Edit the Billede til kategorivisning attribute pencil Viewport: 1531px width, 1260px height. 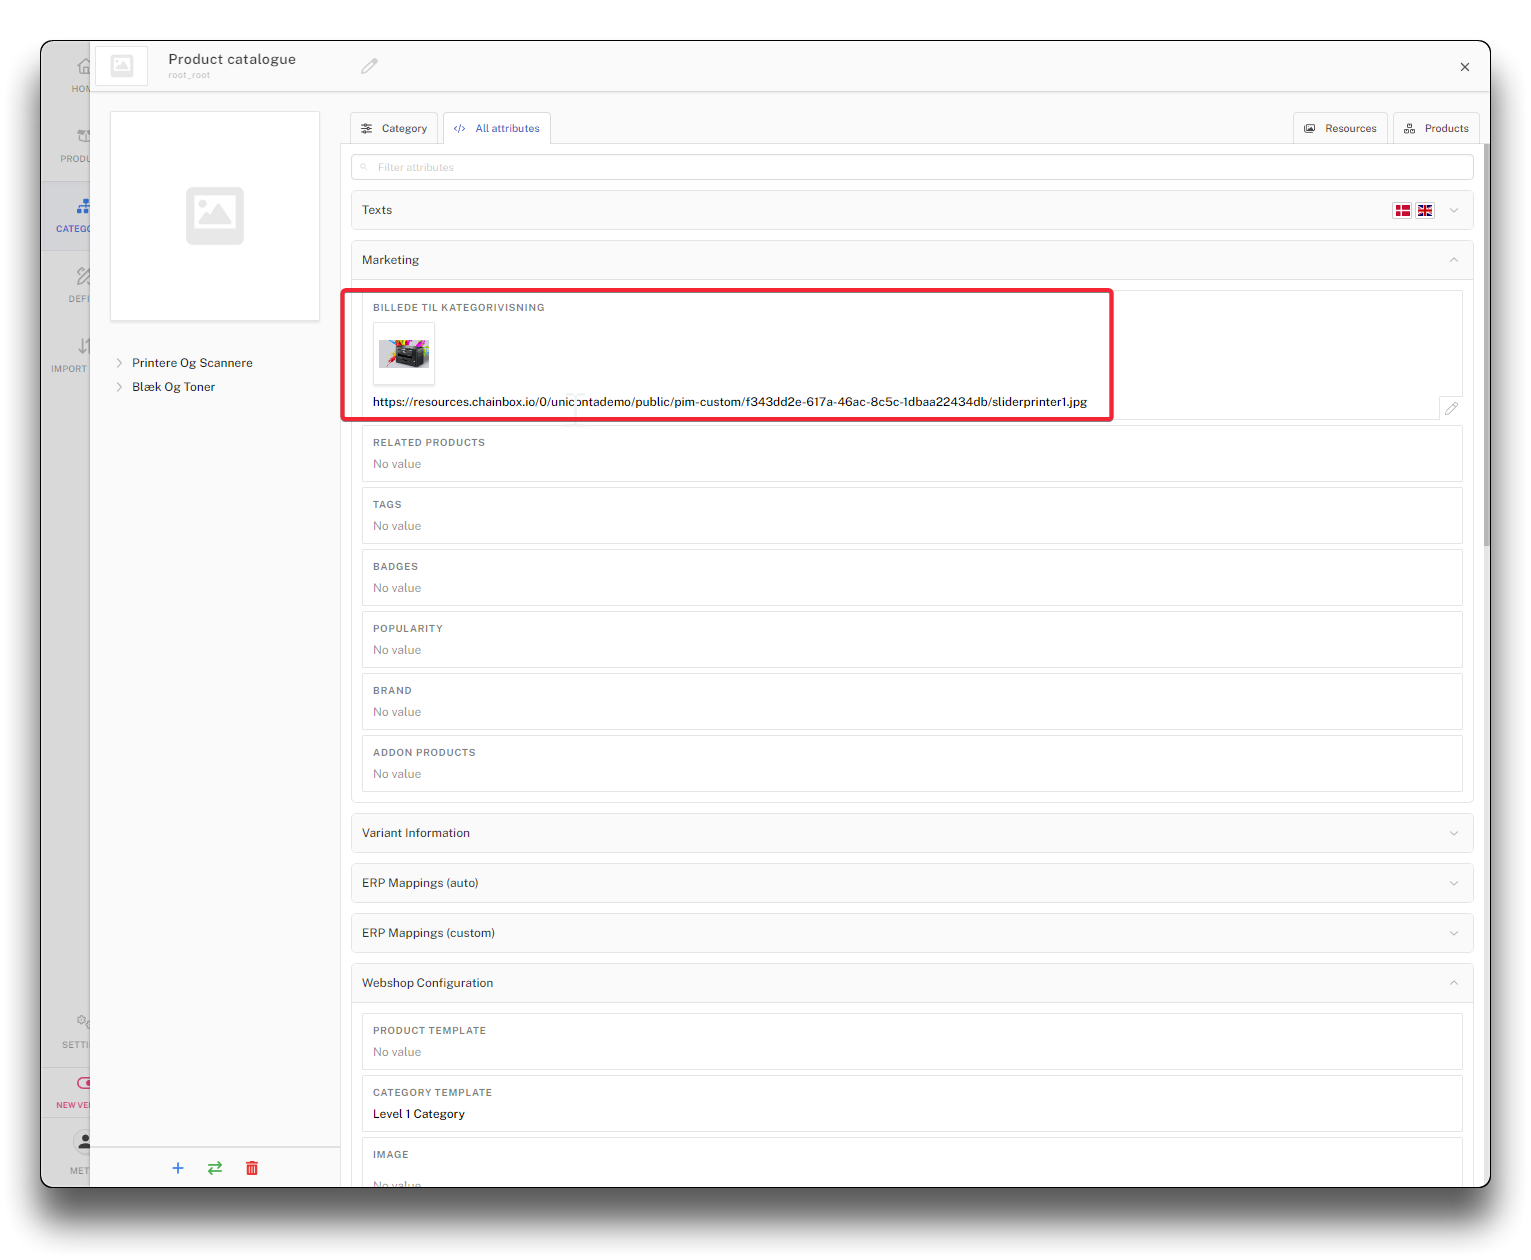click(x=1452, y=408)
